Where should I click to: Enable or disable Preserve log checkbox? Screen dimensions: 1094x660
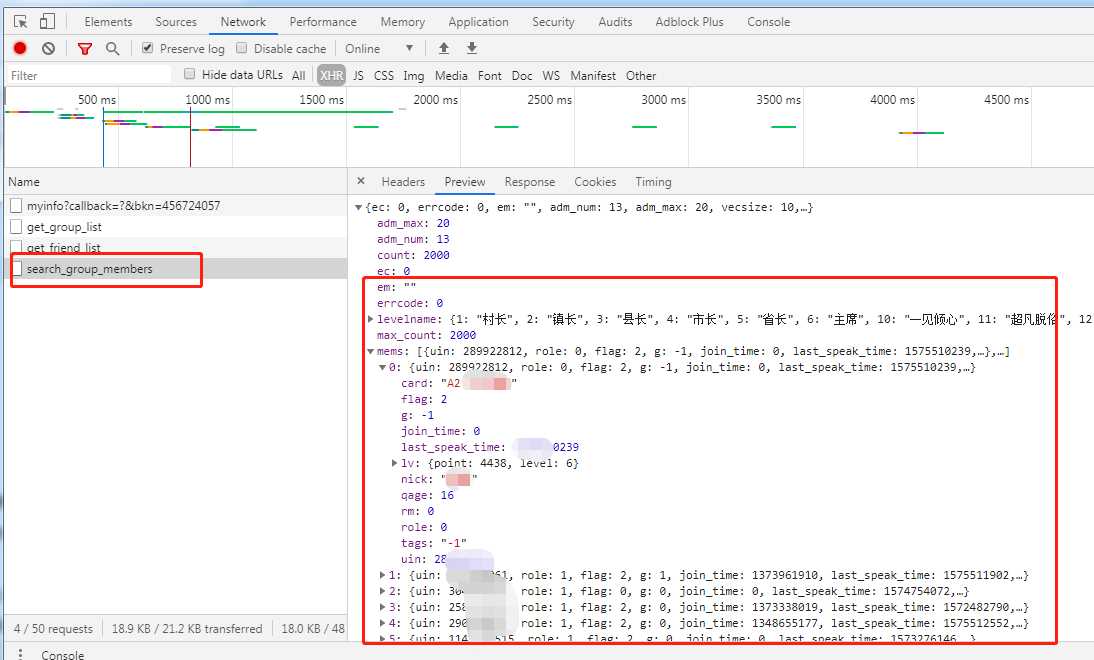click(x=147, y=48)
